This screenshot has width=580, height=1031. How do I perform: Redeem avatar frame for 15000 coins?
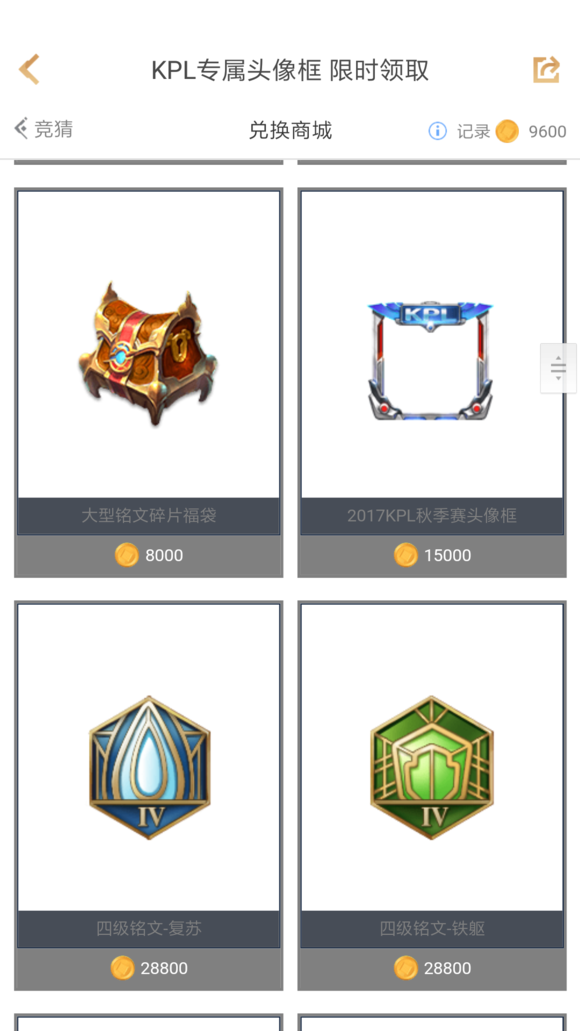[x=432, y=556]
